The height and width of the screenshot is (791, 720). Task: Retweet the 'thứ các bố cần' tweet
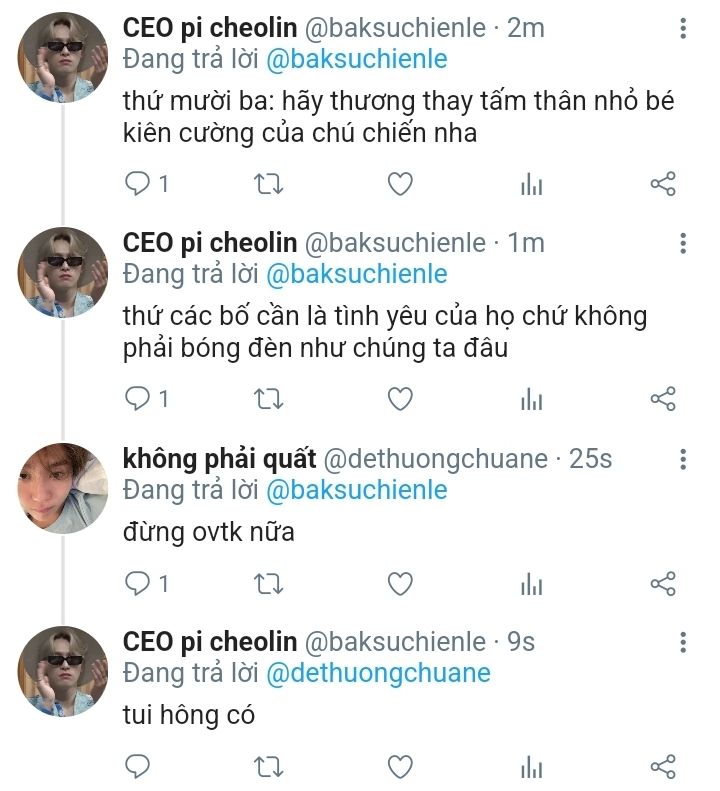click(269, 399)
